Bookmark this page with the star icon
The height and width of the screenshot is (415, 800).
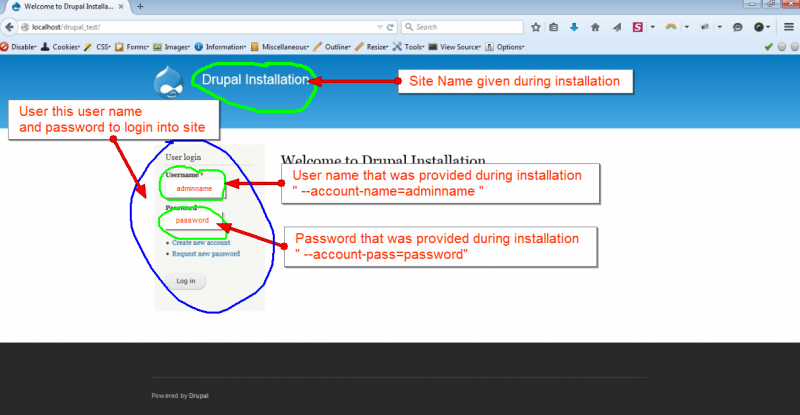[536, 27]
